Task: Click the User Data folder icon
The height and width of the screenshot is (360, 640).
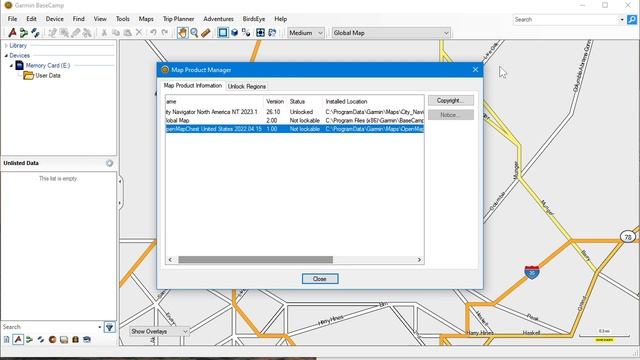Action: pyautogui.click(x=29, y=76)
